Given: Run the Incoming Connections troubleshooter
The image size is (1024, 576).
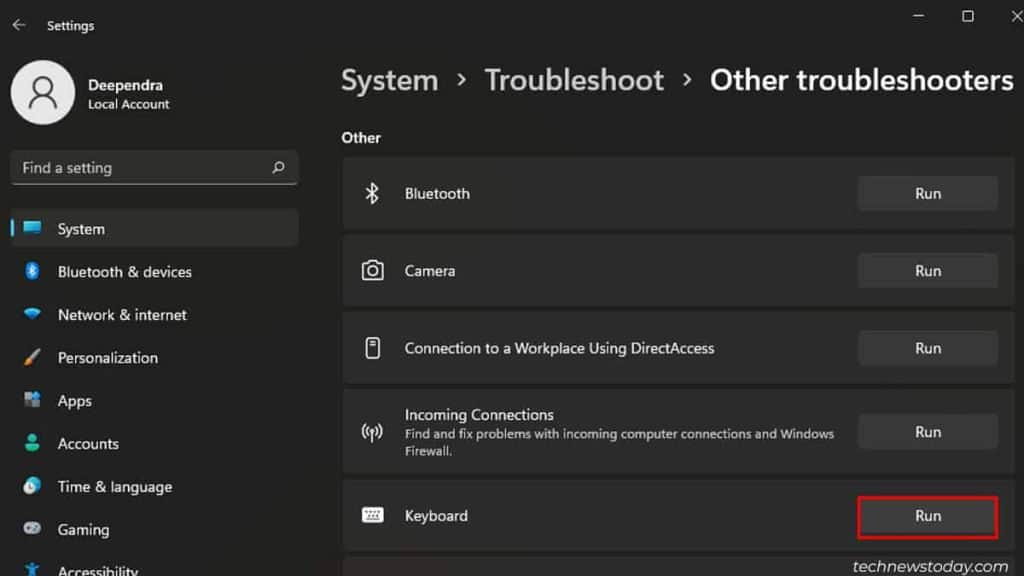Looking at the screenshot, I should point(927,431).
